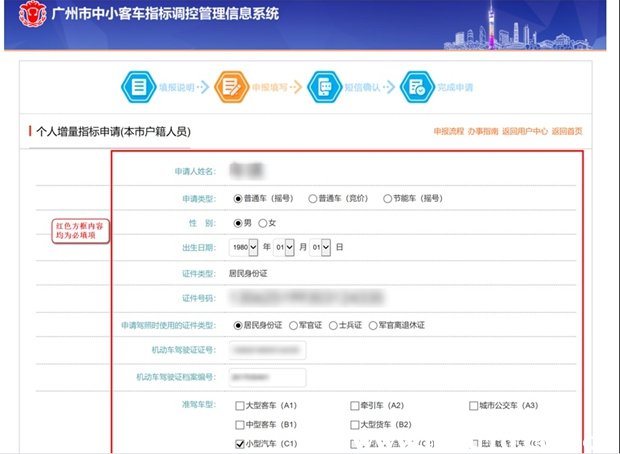Select 军官证 as the license ID type
Viewport: 620px width, 454px height.
(292, 325)
